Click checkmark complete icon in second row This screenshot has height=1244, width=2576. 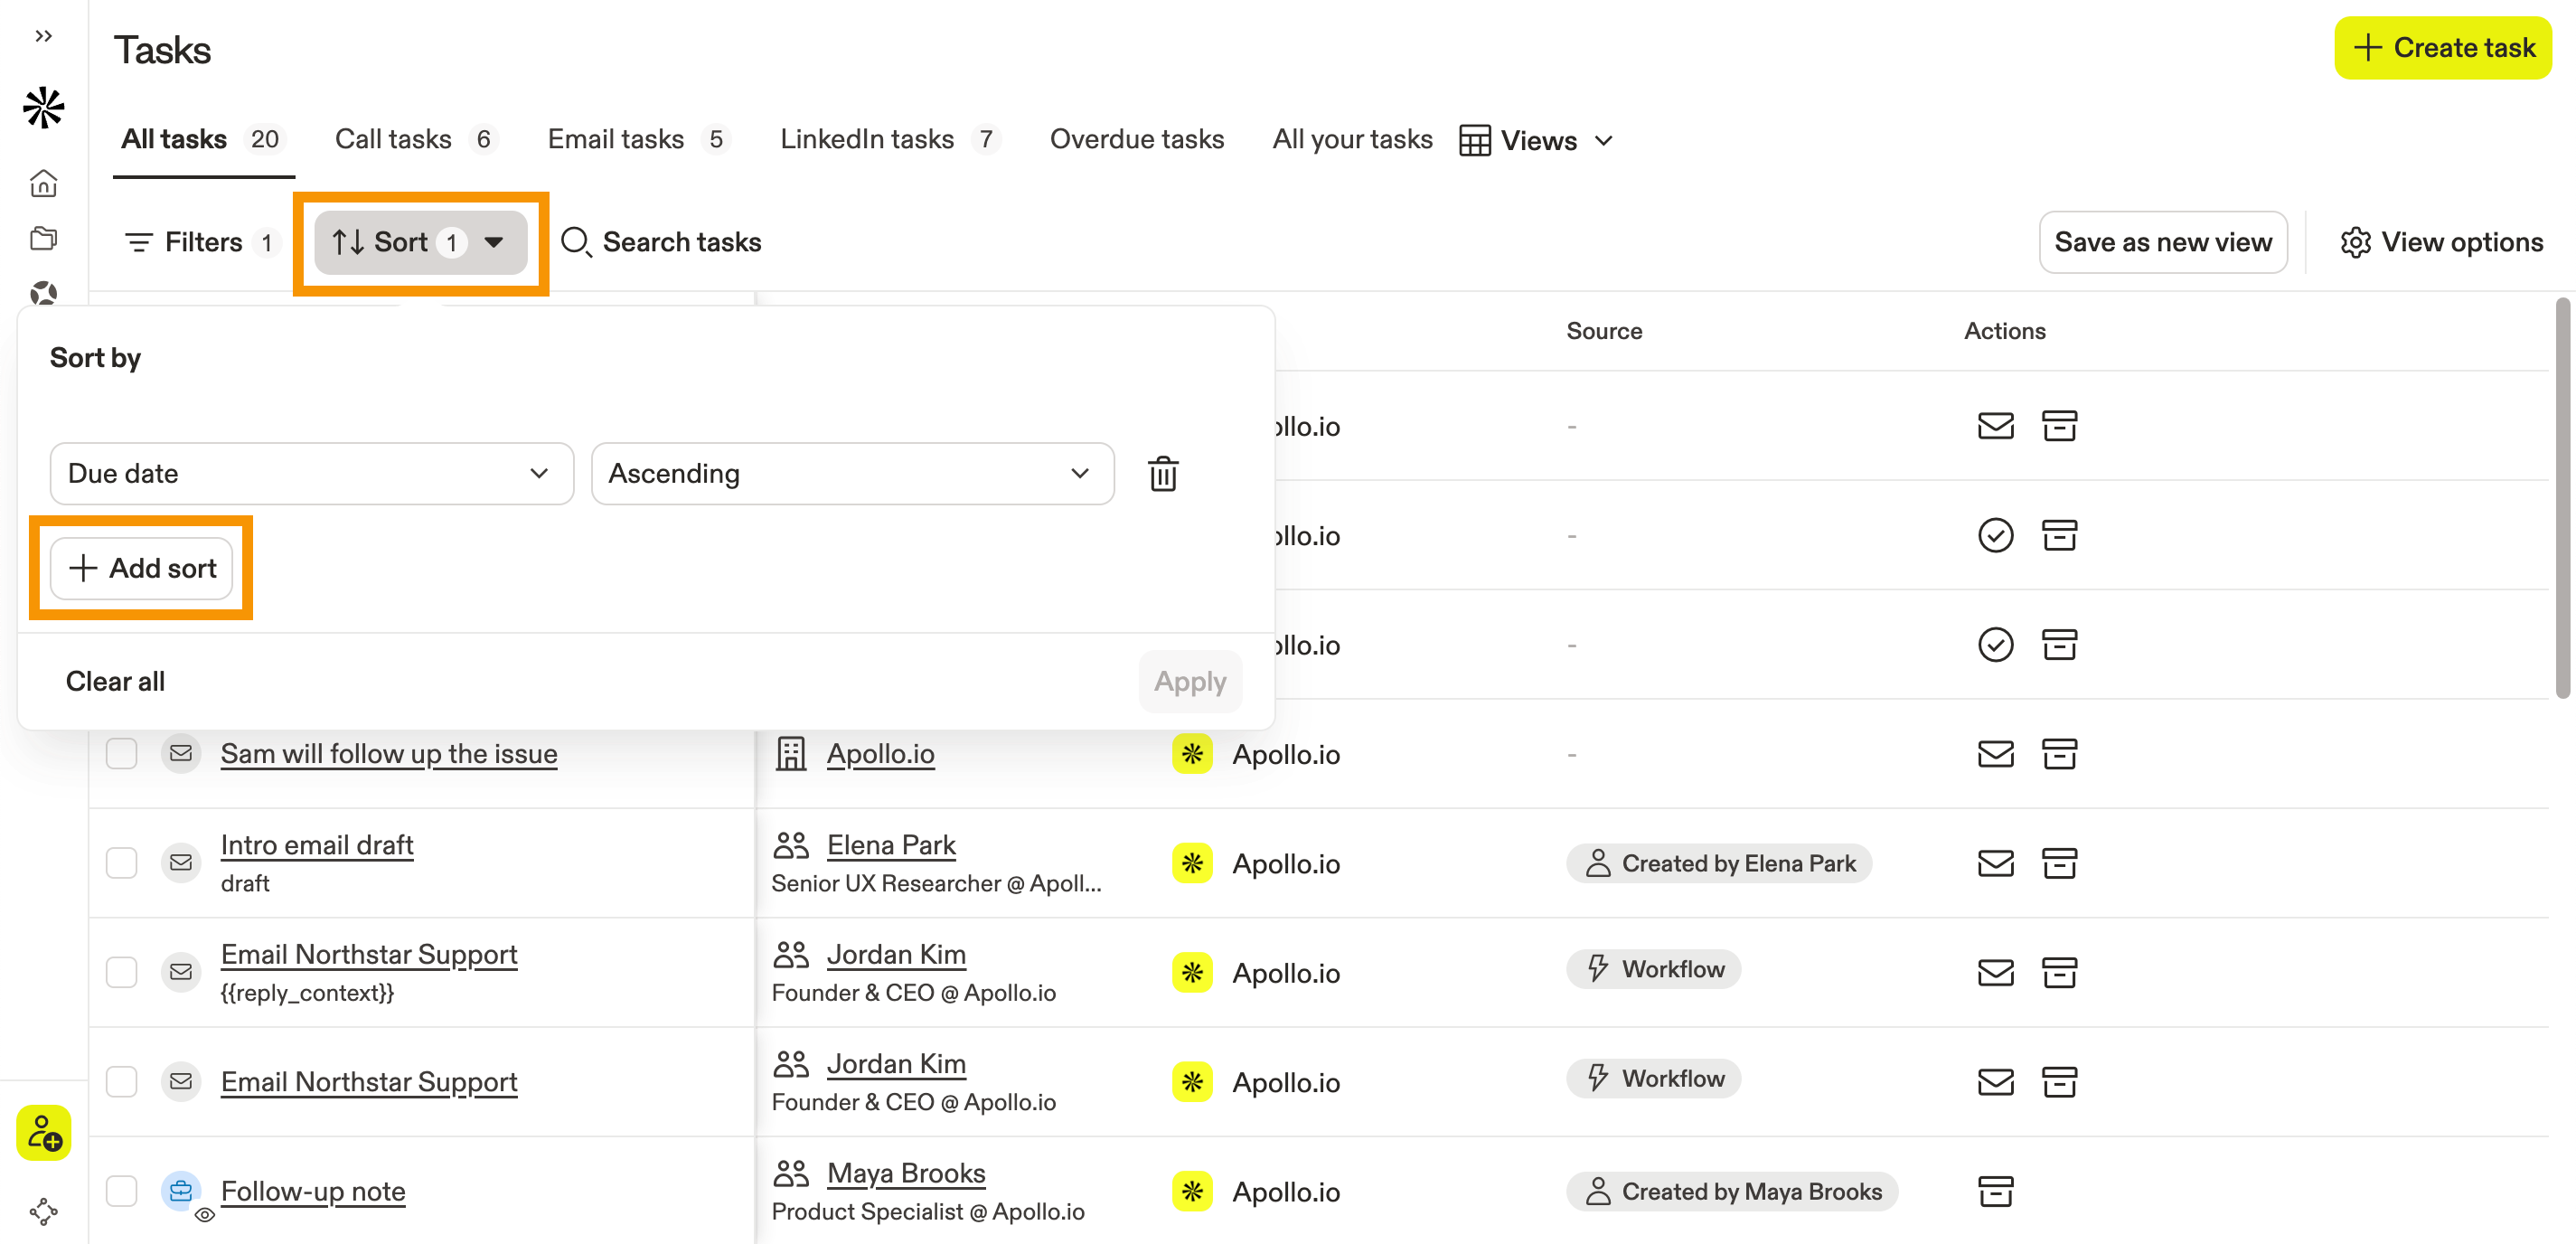click(1995, 535)
